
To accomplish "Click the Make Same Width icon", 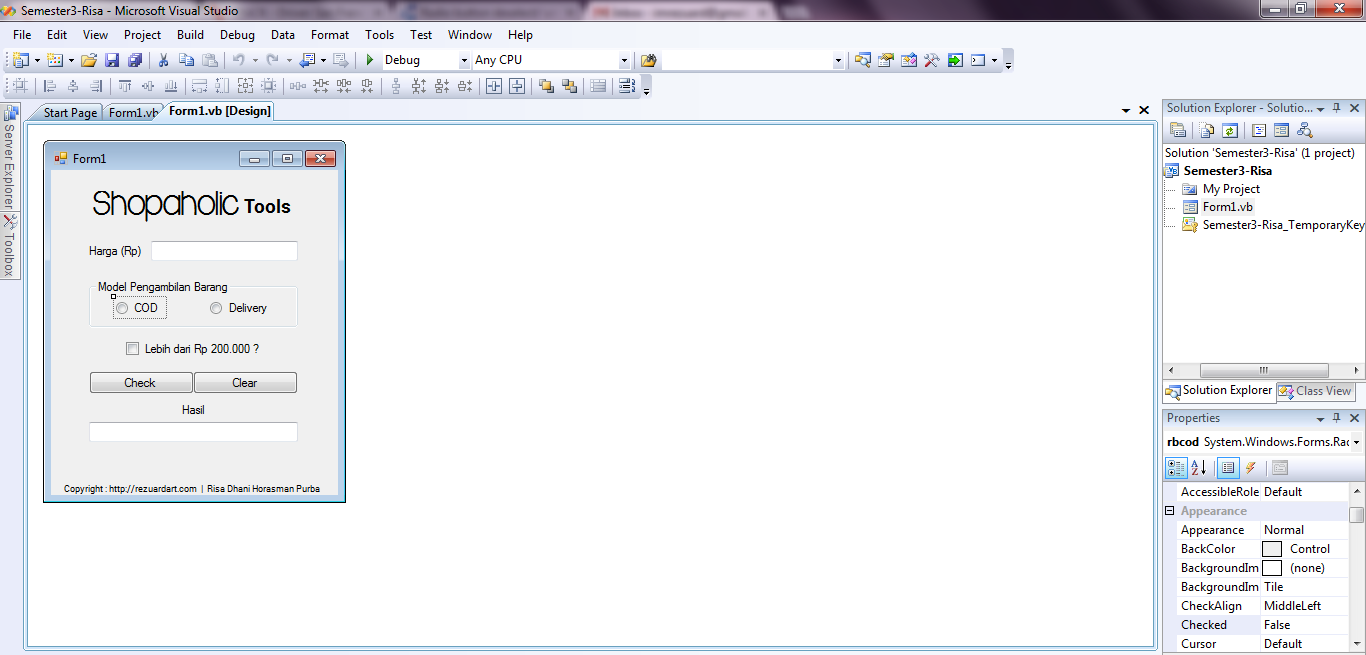I will (199, 86).
